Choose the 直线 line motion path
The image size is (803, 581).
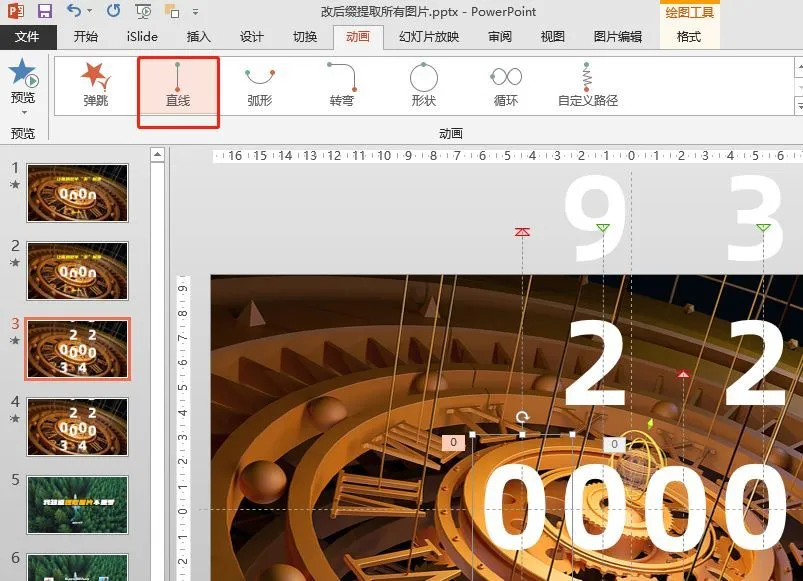click(178, 84)
